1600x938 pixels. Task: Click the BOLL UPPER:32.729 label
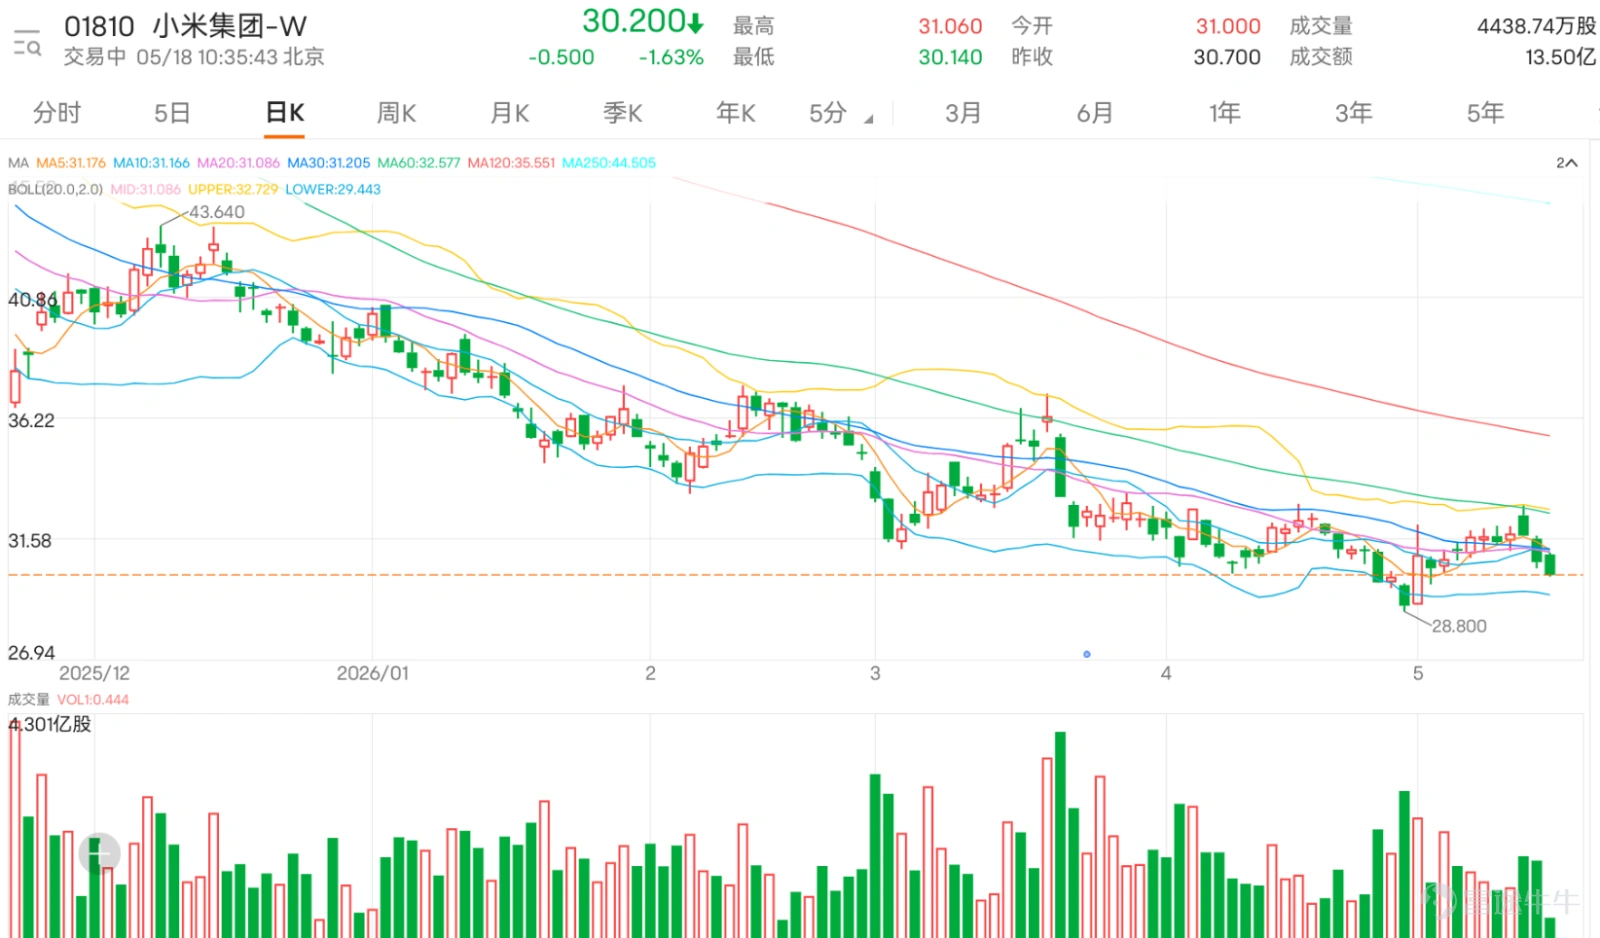[x=233, y=189]
